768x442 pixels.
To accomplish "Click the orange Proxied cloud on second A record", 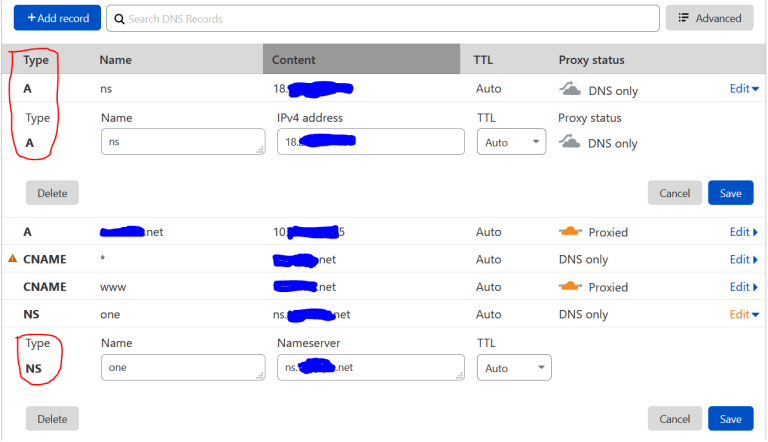I will (x=571, y=232).
